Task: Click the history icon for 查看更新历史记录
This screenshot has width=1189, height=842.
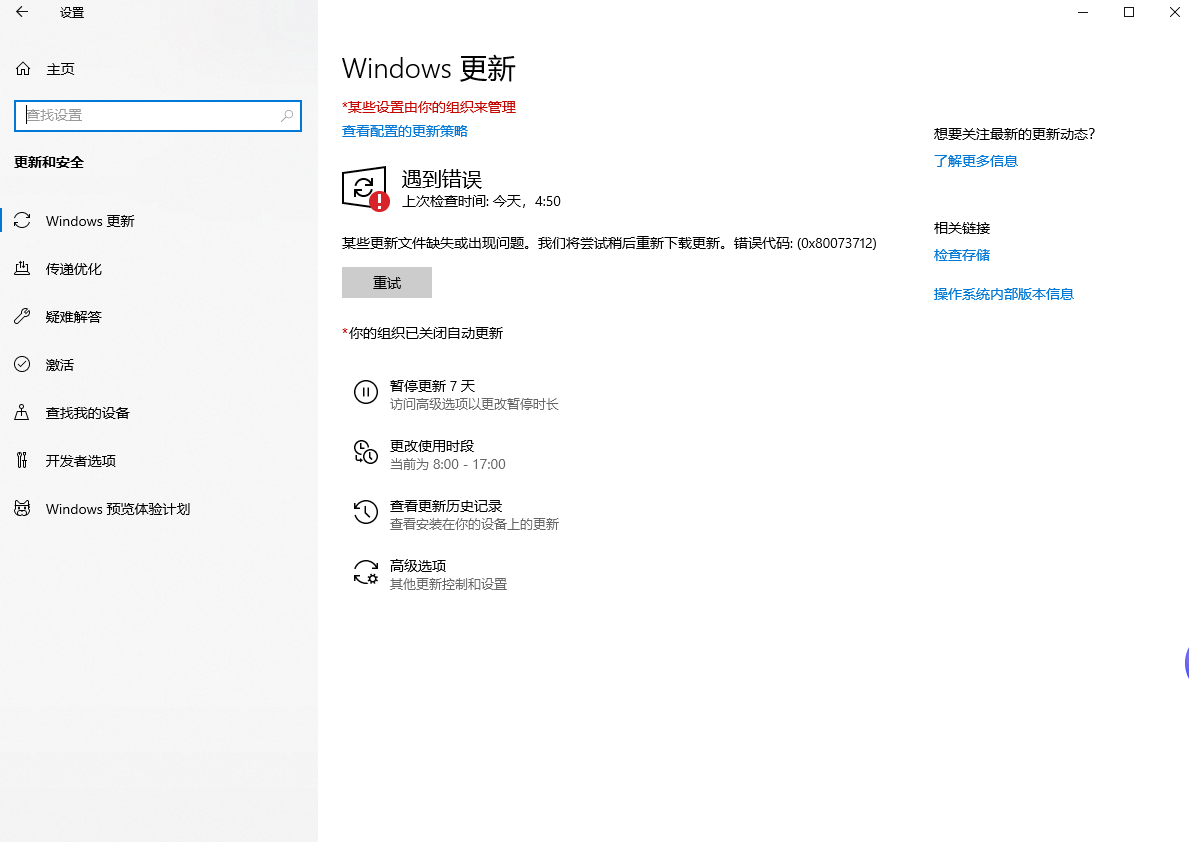Action: [365, 512]
